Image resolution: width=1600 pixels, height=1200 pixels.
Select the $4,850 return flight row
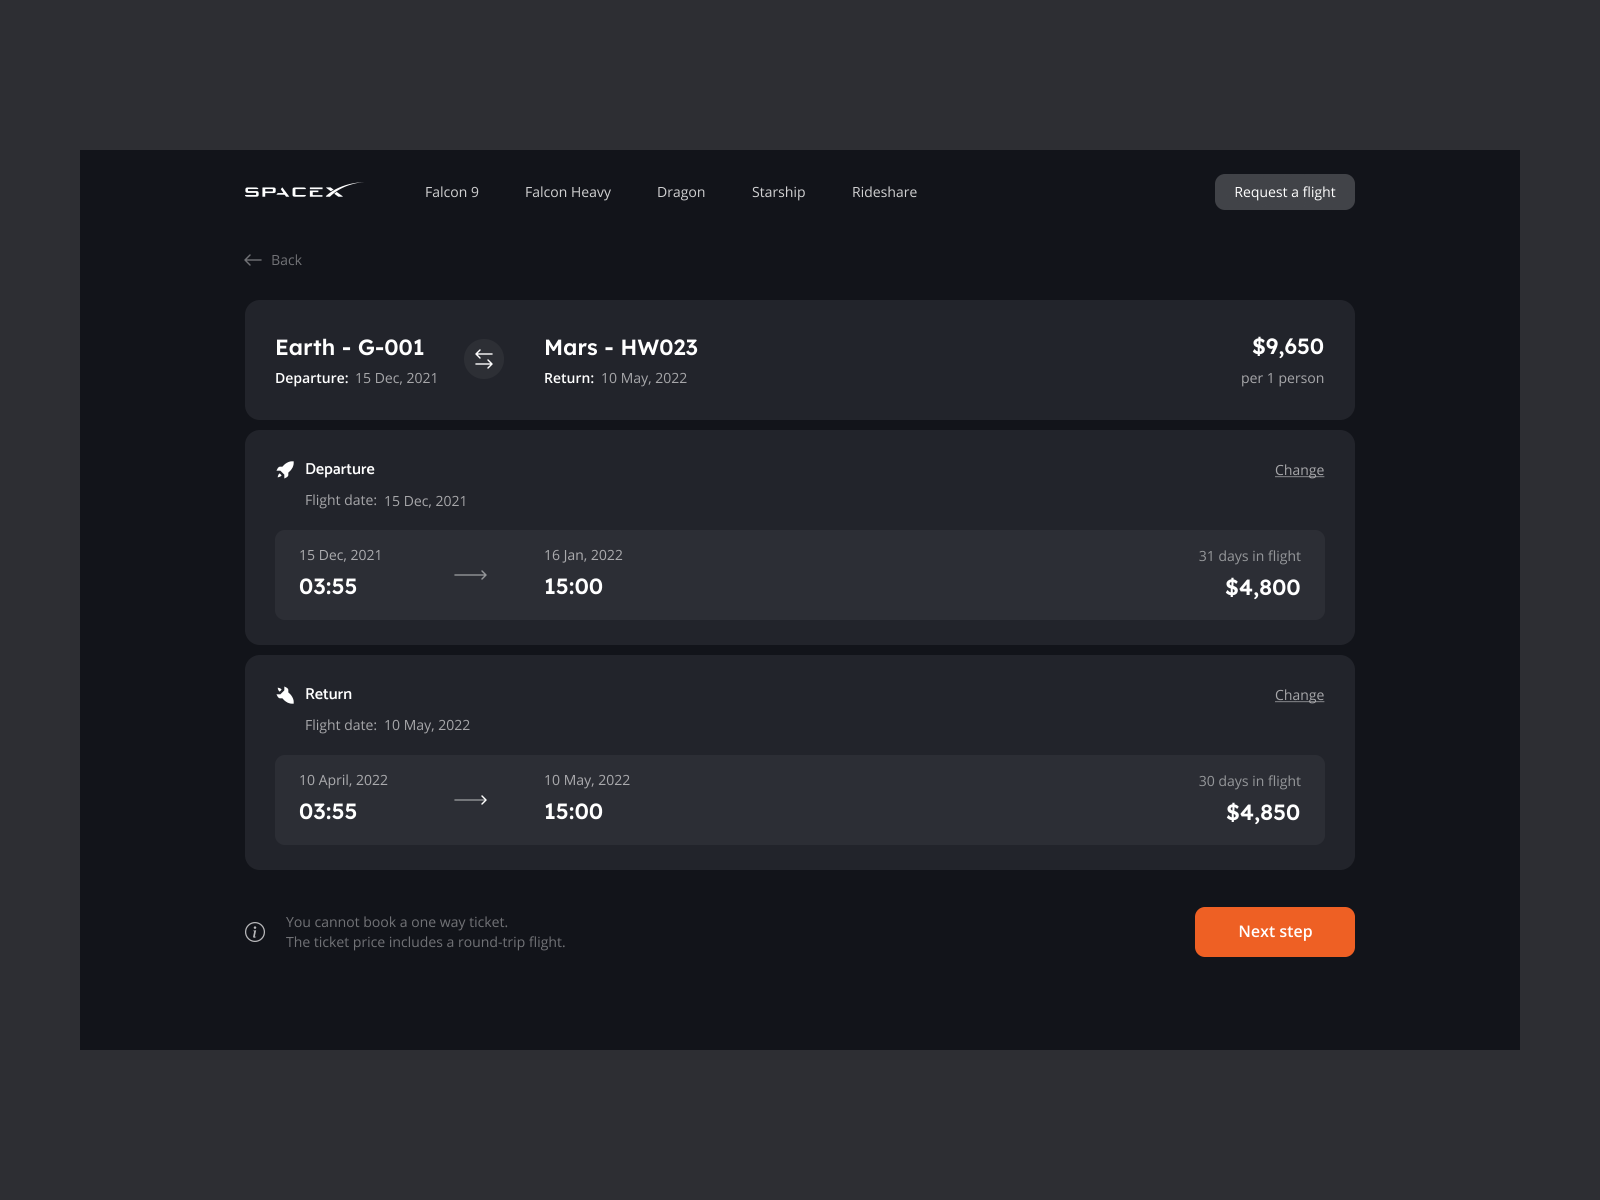click(800, 800)
